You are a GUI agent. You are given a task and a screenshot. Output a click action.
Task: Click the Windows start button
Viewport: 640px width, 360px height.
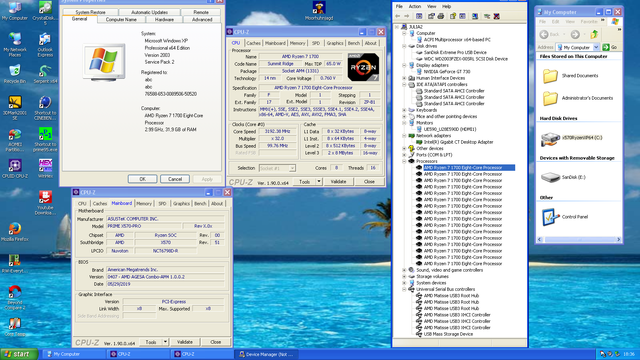(x=19, y=354)
